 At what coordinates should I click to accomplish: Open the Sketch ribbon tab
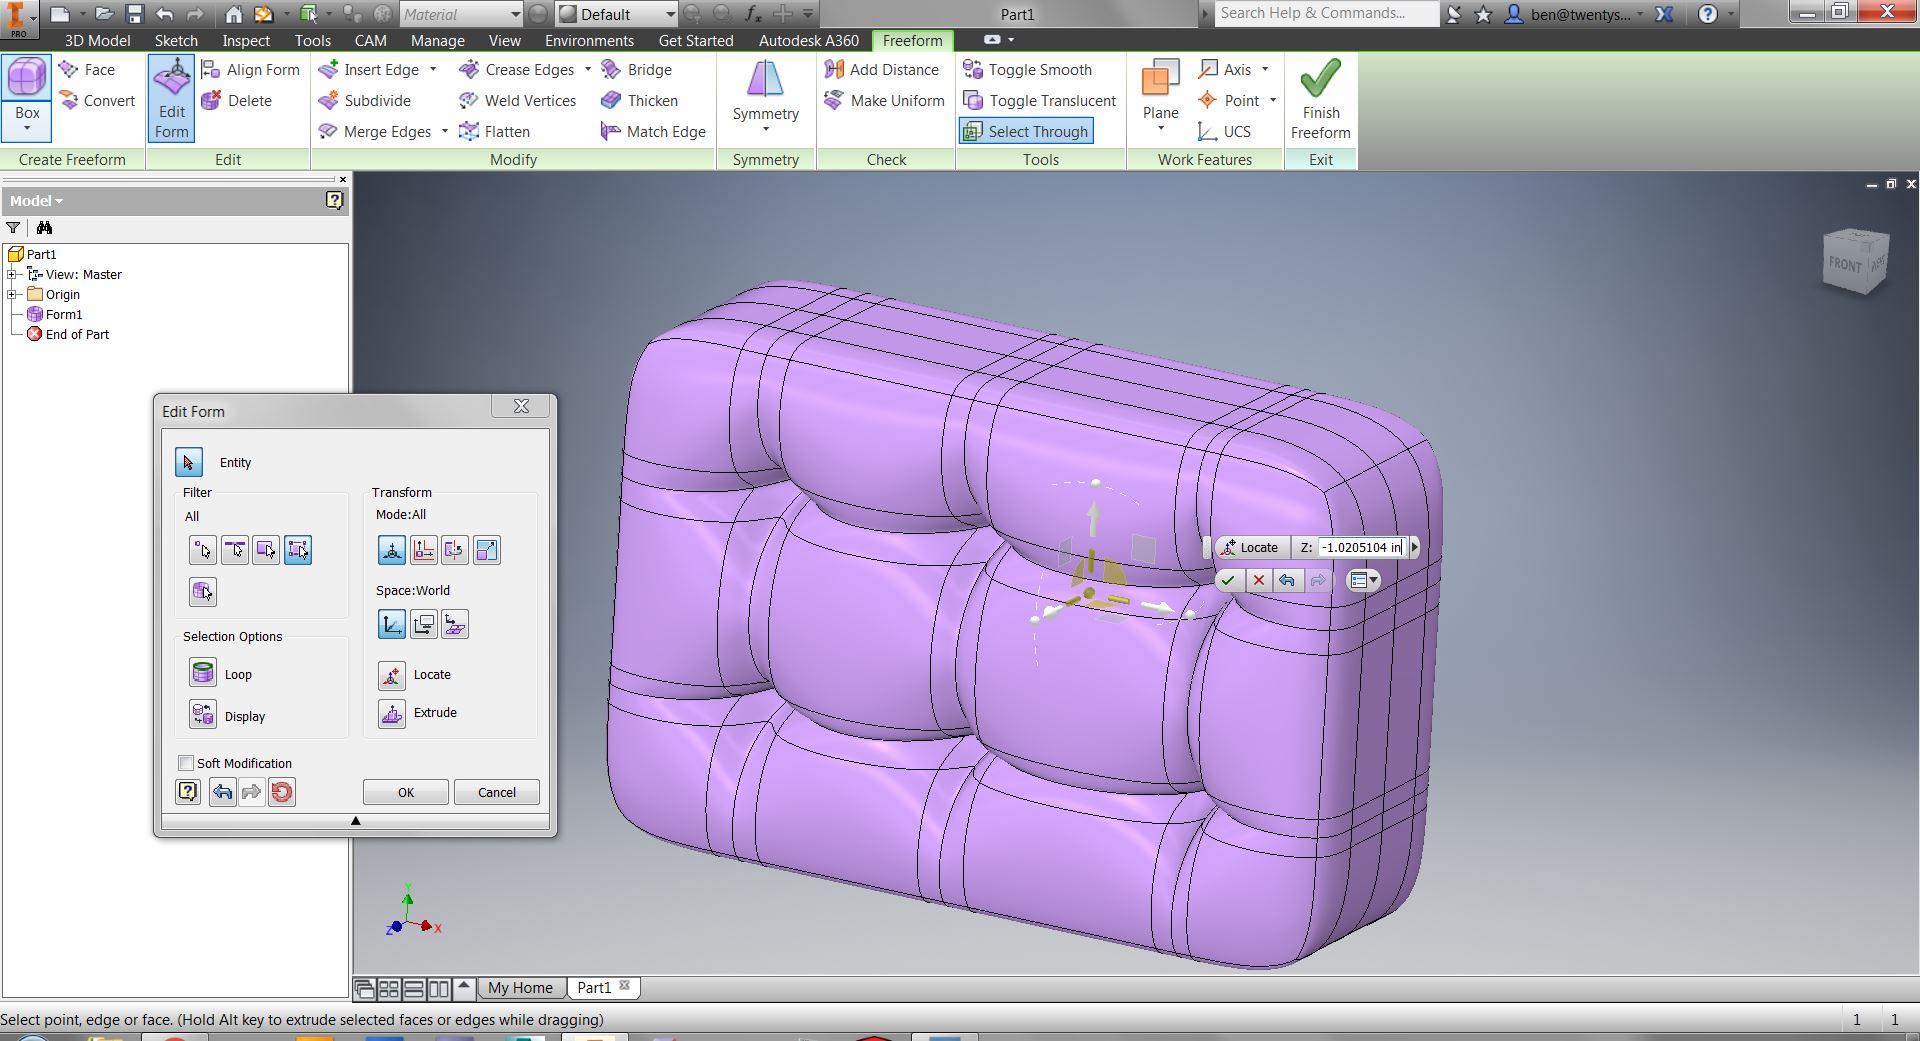pyautogui.click(x=176, y=41)
